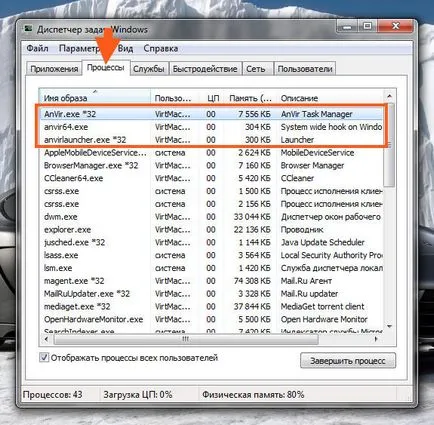Screen dimensions: 434x425
Task: Click the horizontal scroll right arrow
Action: tap(377, 339)
